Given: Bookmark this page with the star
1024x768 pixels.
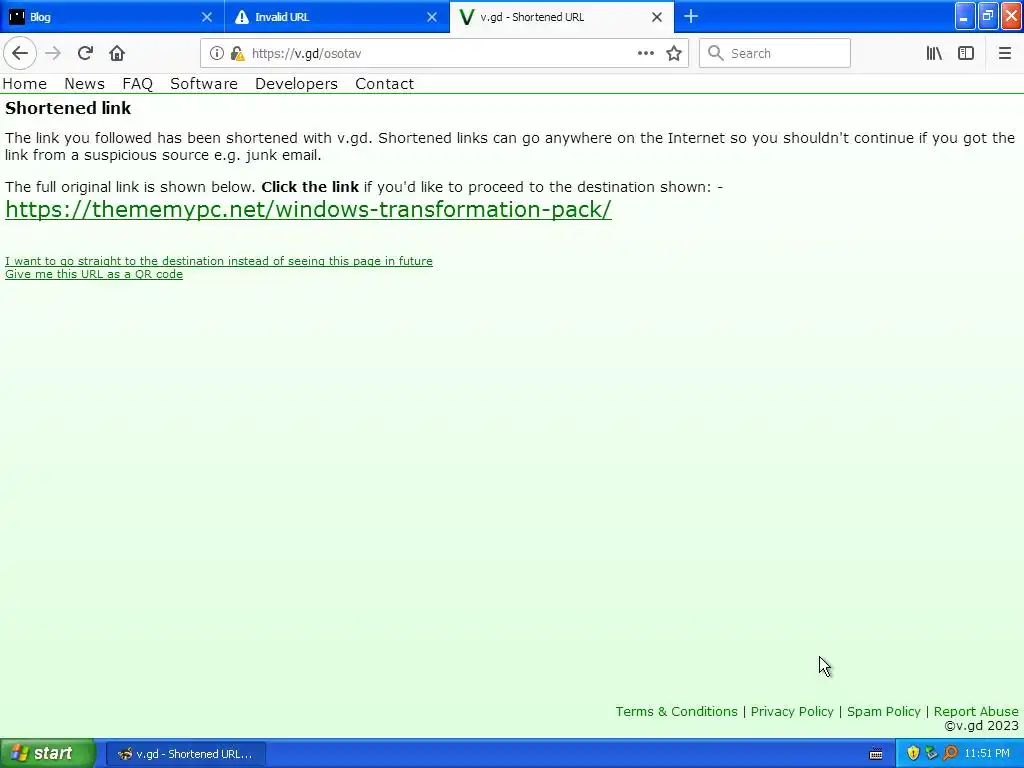Looking at the screenshot, I should [x=674, y=54].
